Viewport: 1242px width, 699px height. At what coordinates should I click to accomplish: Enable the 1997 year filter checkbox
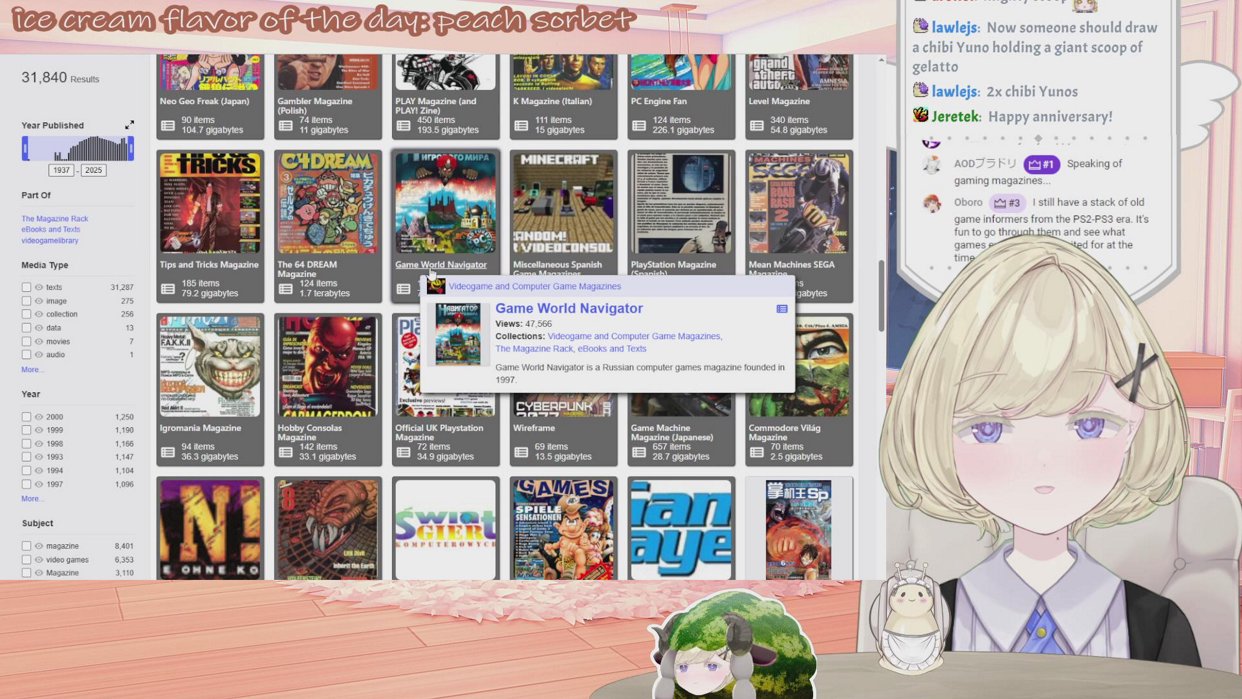click(27, 484)
